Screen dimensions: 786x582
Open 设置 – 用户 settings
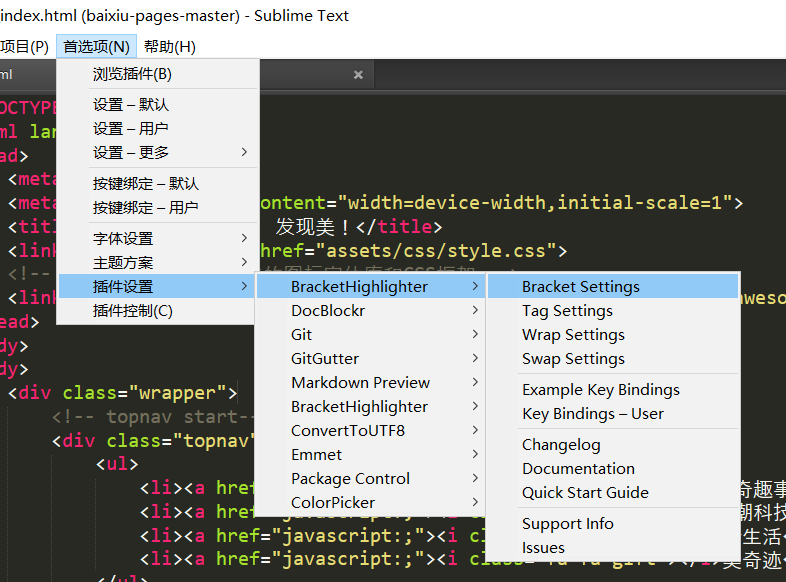[x=131, y=128]
